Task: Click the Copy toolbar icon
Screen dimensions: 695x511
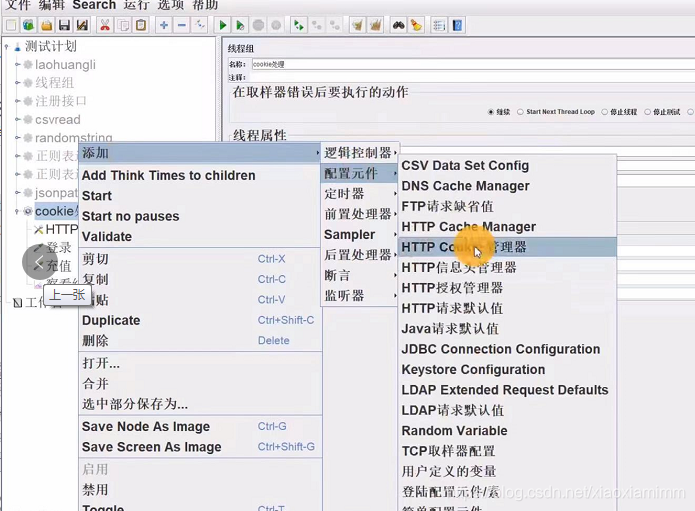Action: coord(123,25)
